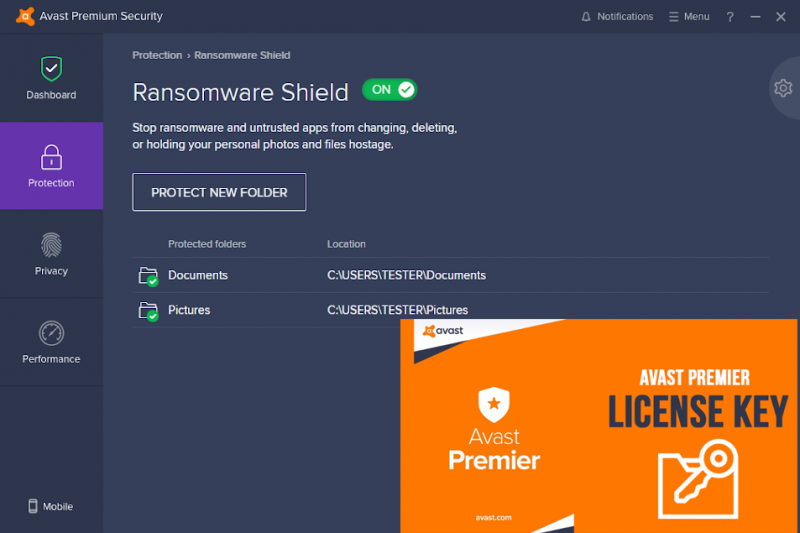Open the Menu text label
The width and height of the screenshot is (800, 533).
[x=696, y=17]
